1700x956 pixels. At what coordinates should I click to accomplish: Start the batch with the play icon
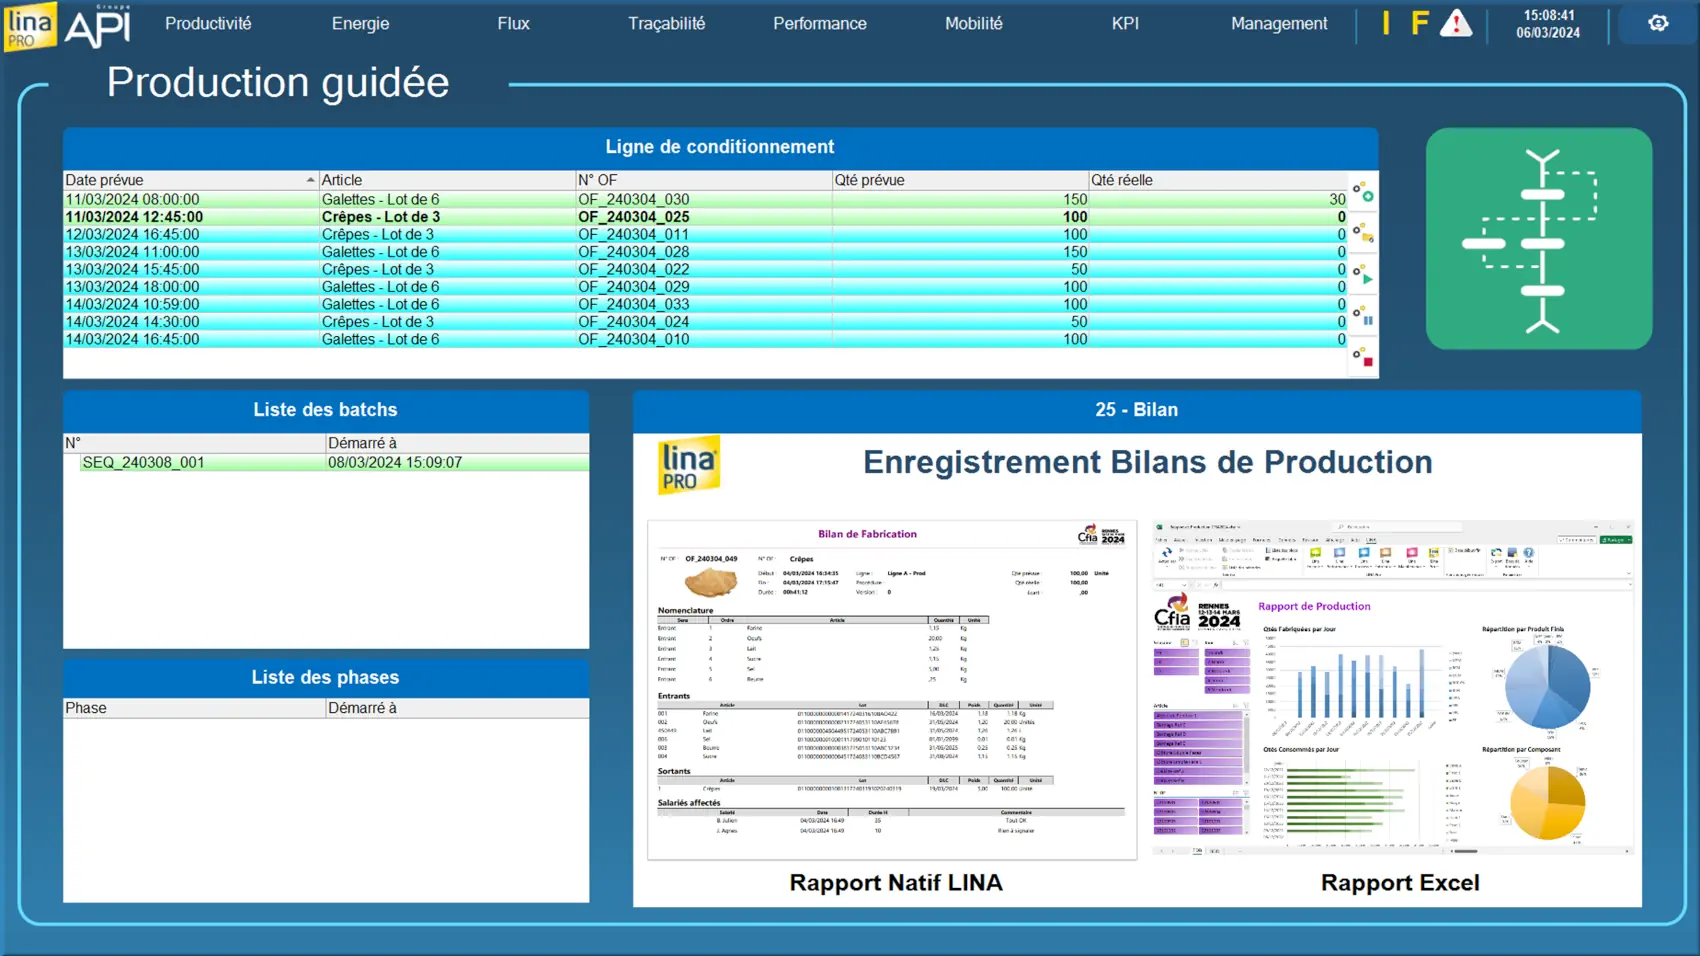(x=1363, y=275)
